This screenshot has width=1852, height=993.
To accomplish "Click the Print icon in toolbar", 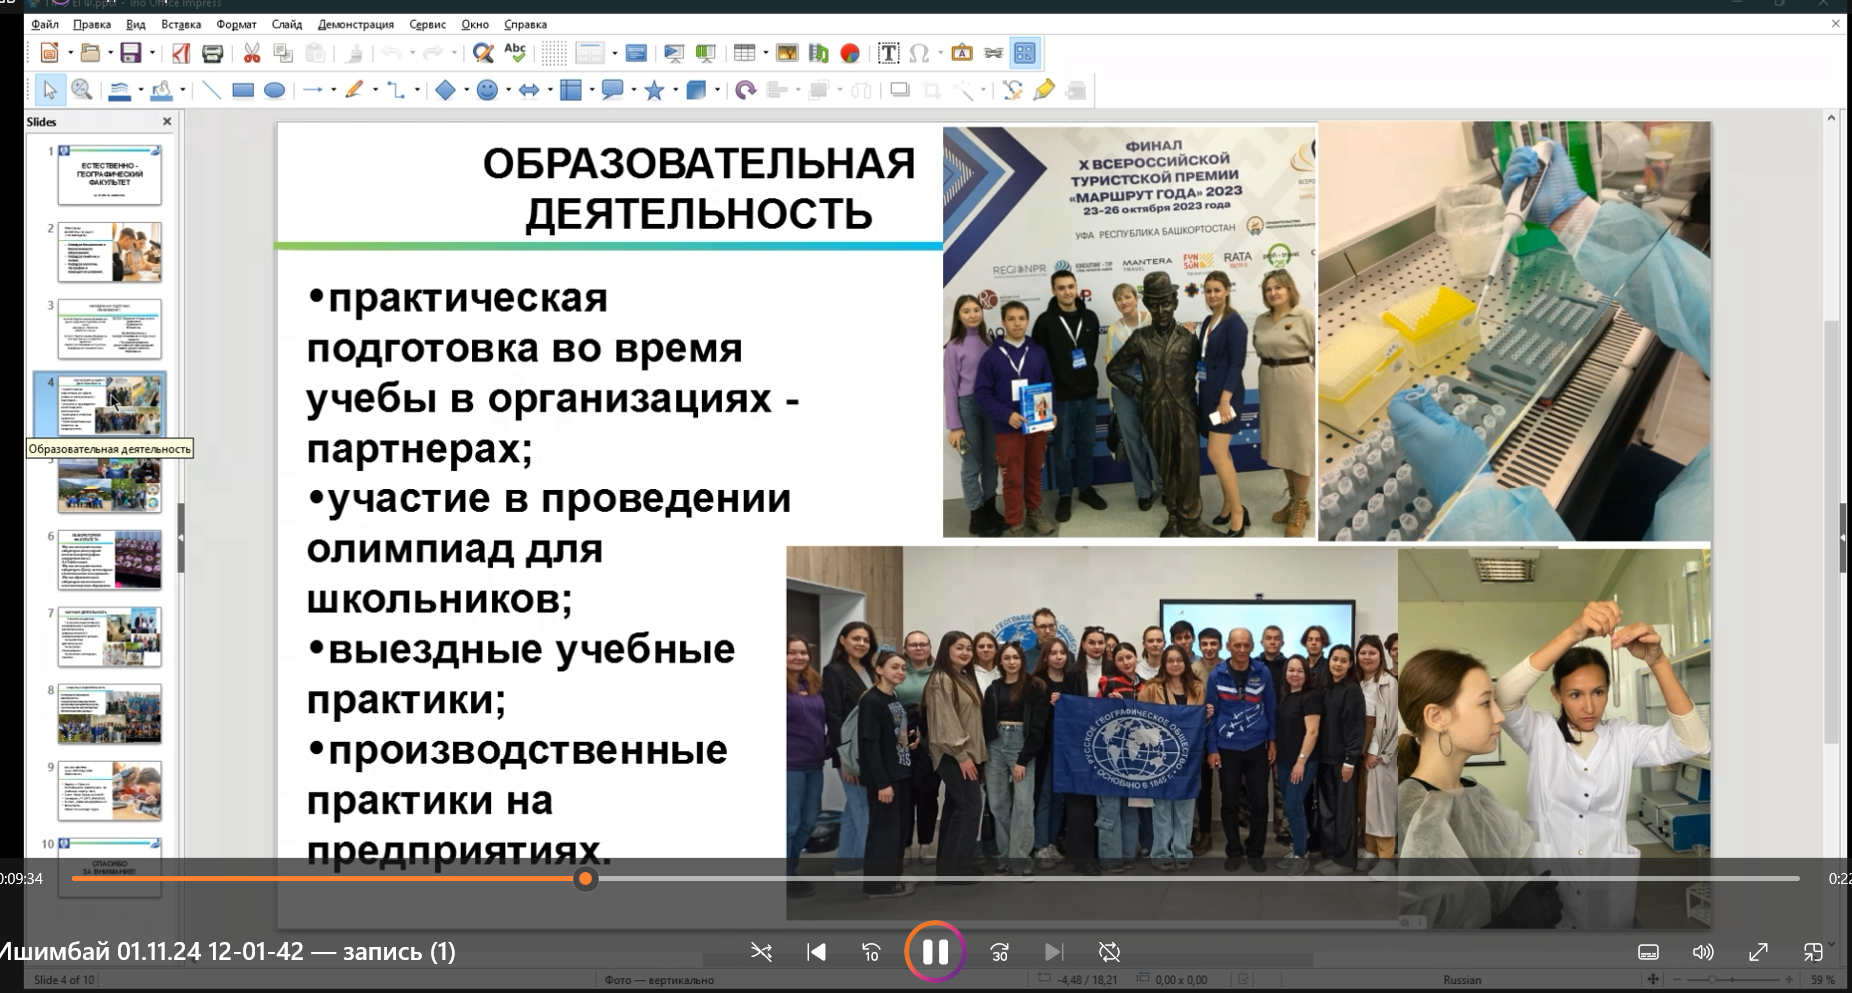I will (x=212, y=53).
